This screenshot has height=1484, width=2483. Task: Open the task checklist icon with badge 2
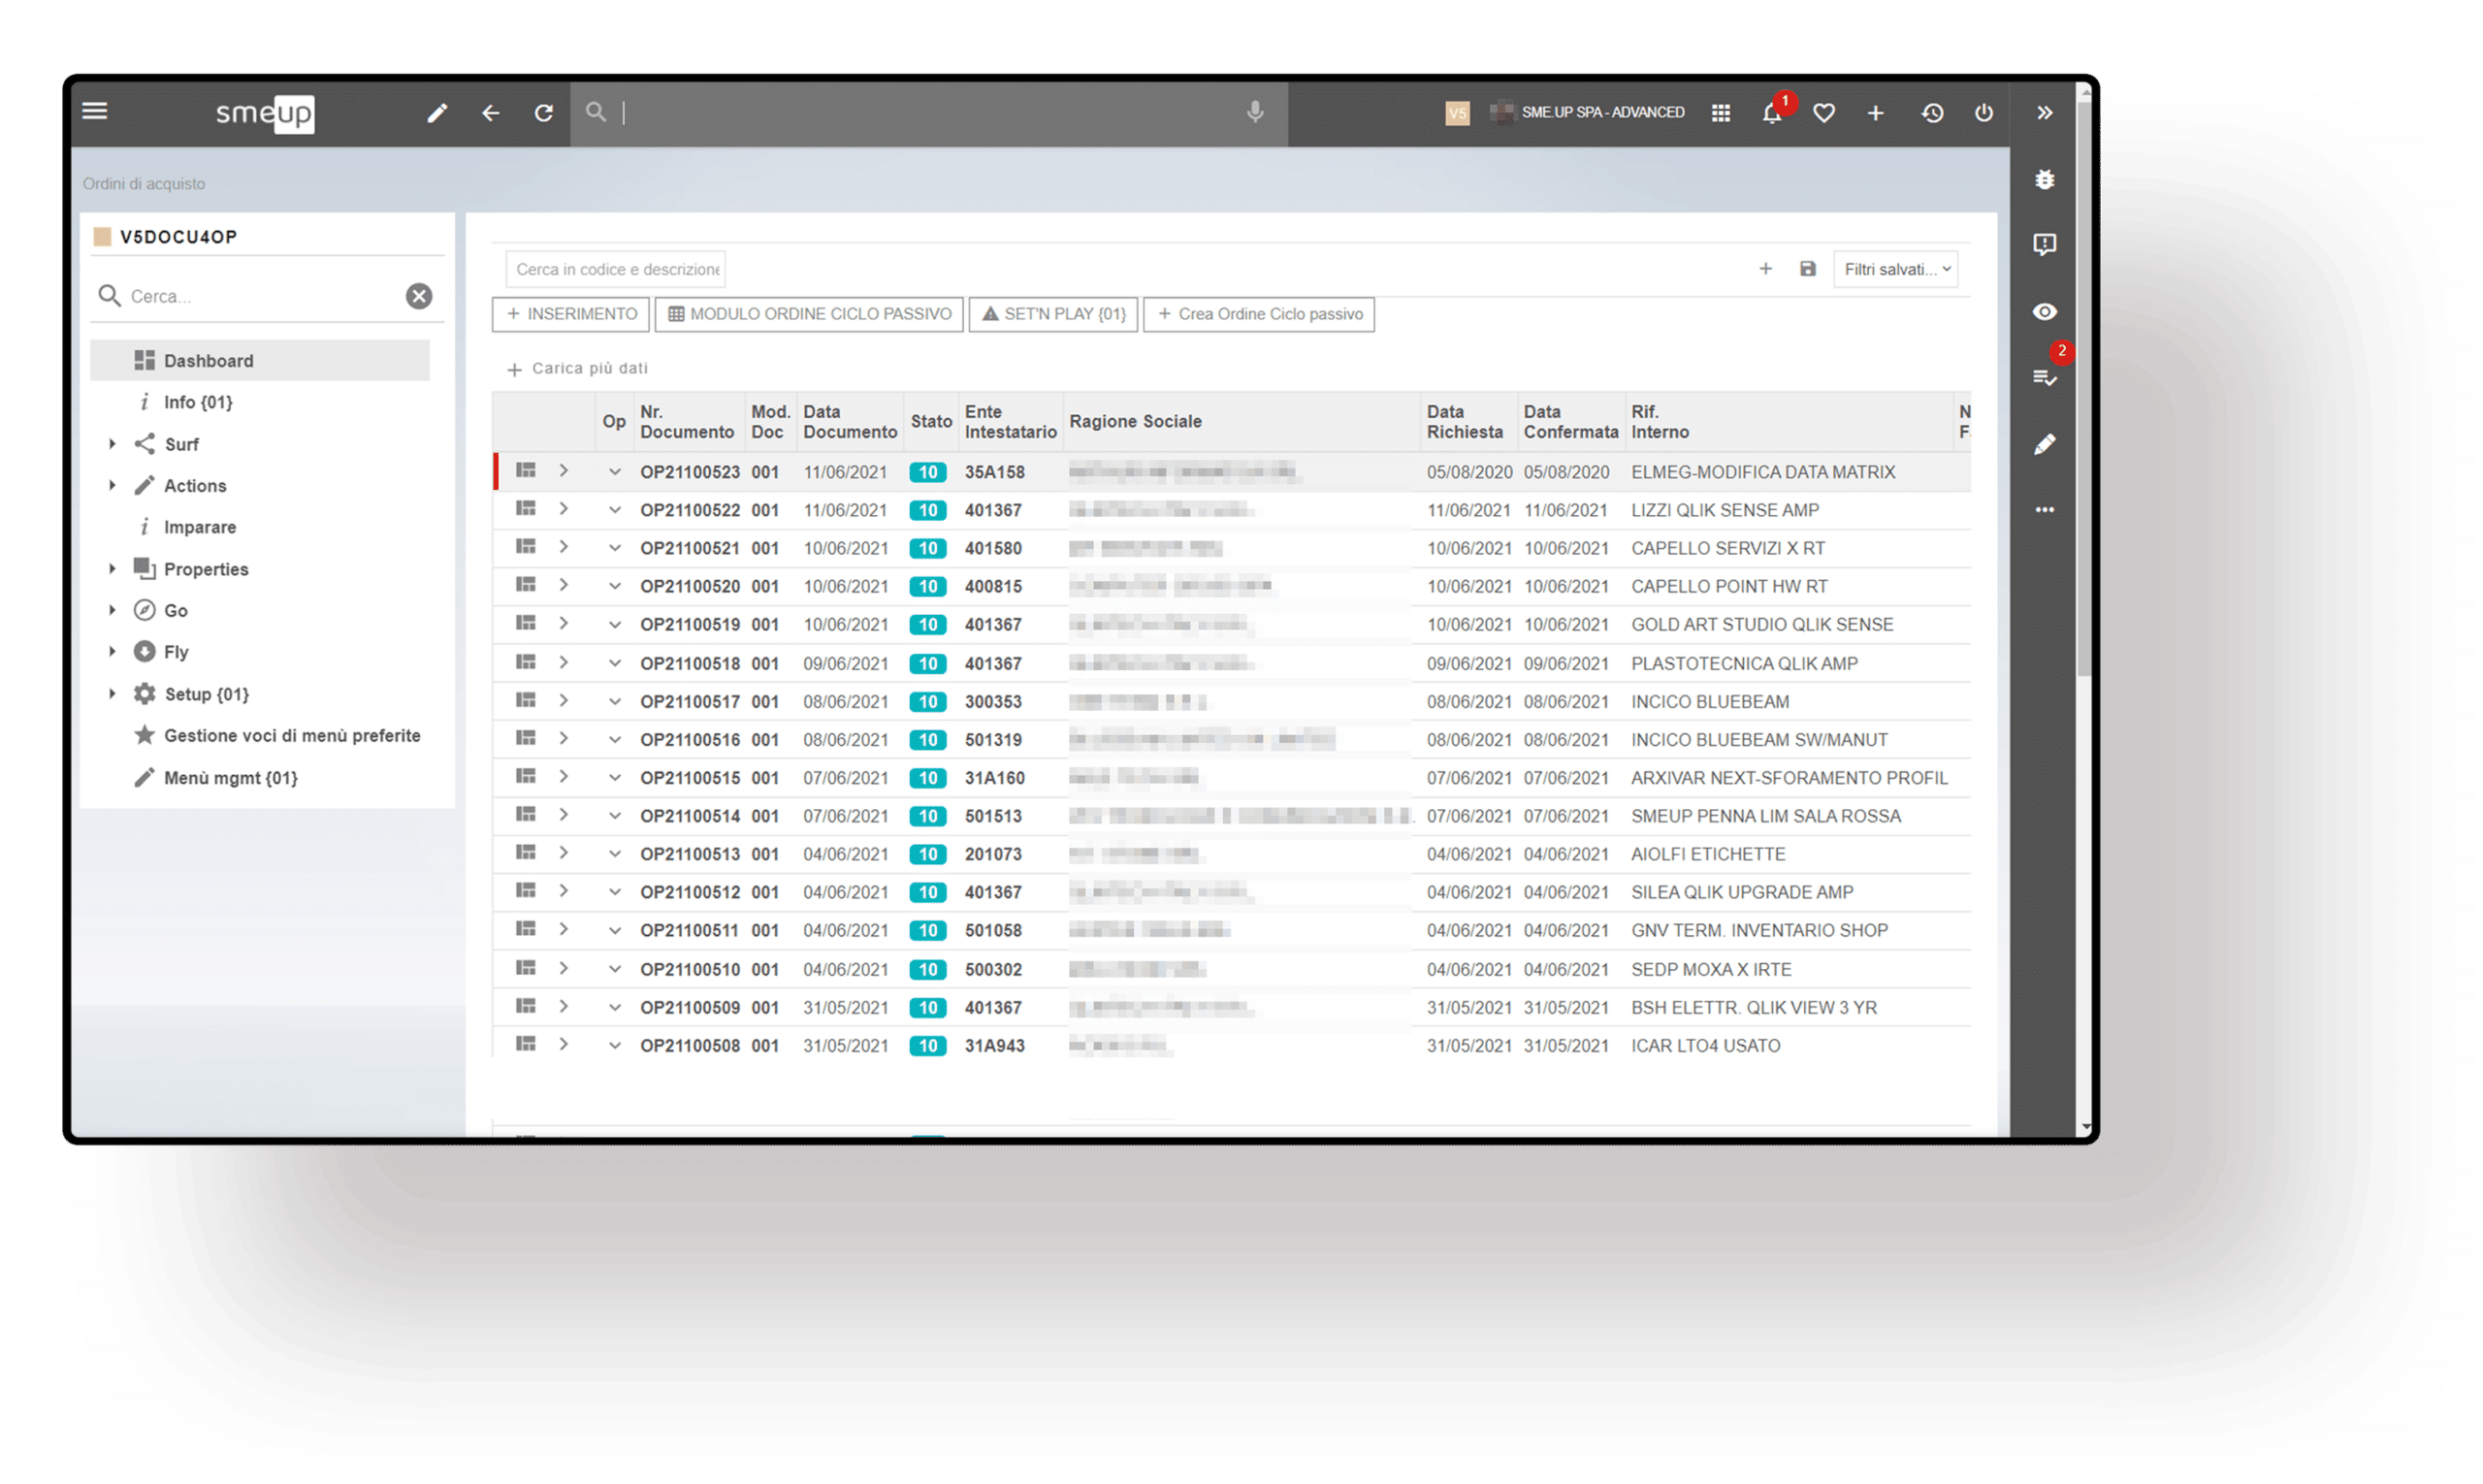(2044, 378)
